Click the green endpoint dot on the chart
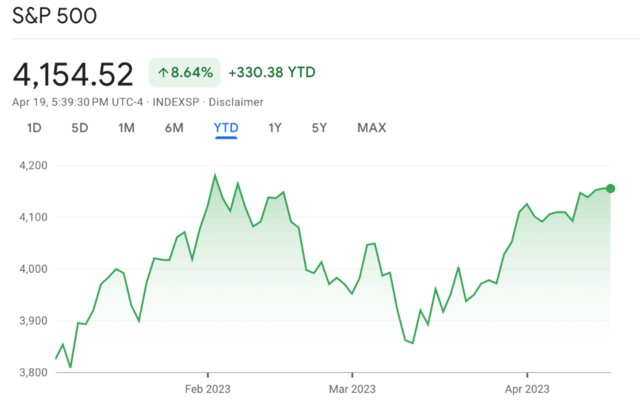The width and height of the screenshot is (640, 411). [610, 188]
